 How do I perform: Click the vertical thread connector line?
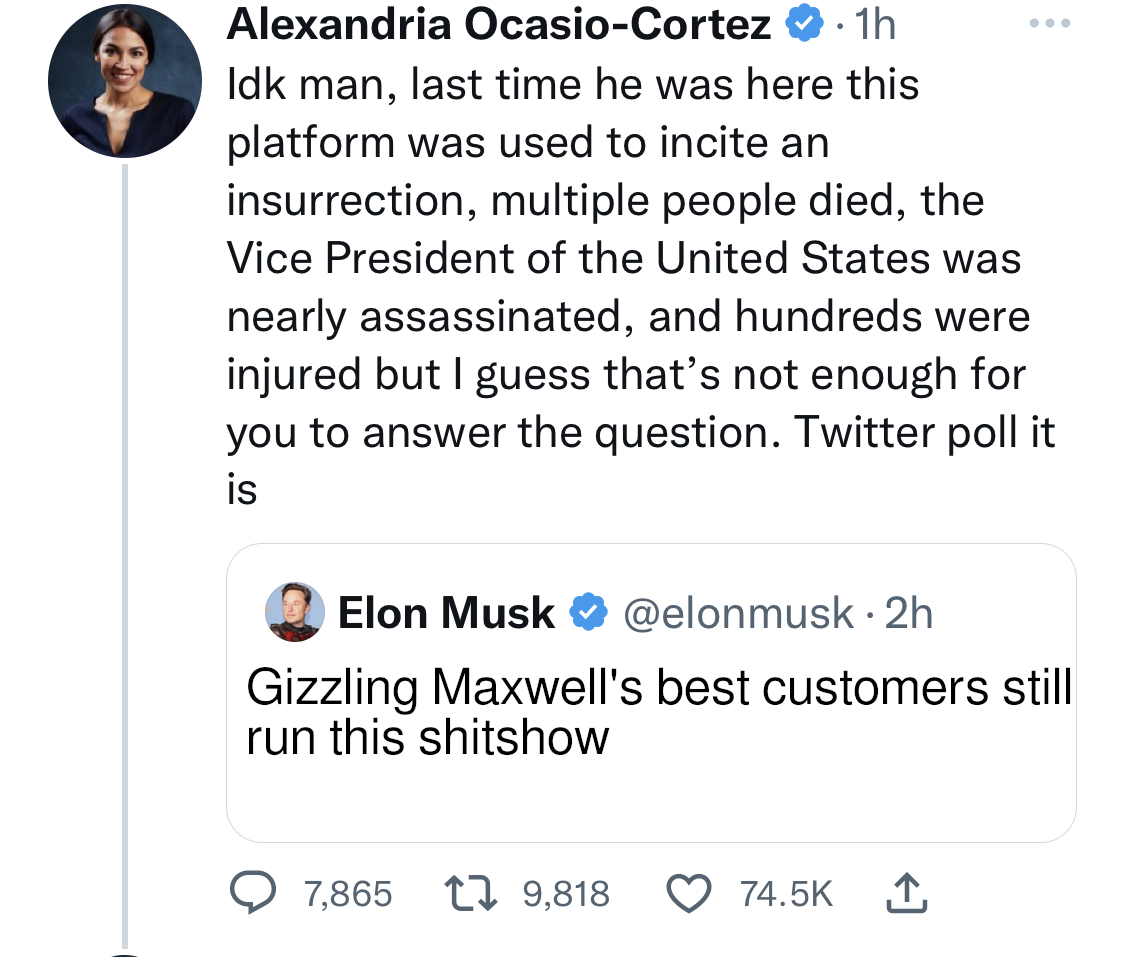[125, 556]
